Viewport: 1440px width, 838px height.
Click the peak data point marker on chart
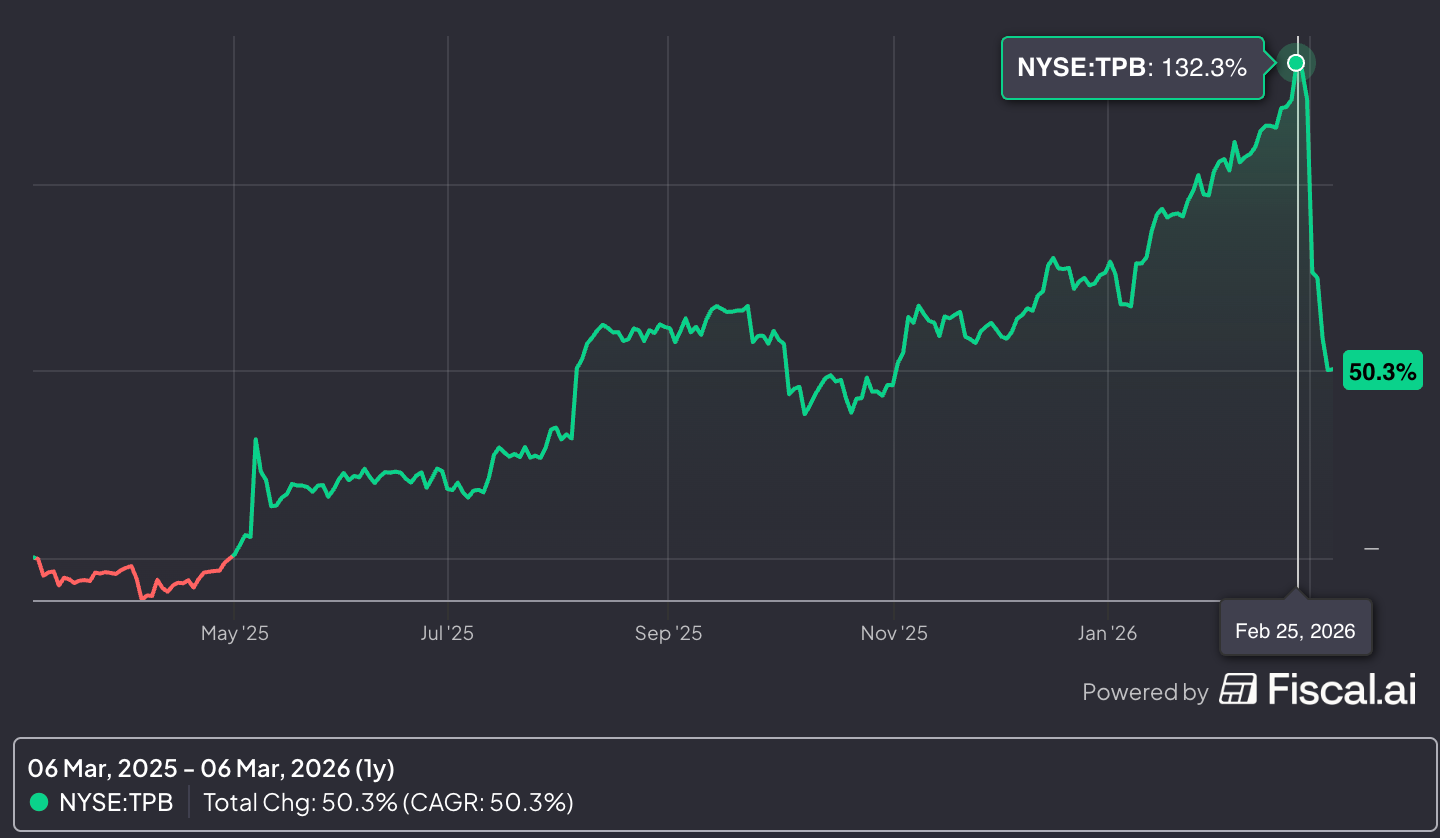click(x=1296, y=63)
